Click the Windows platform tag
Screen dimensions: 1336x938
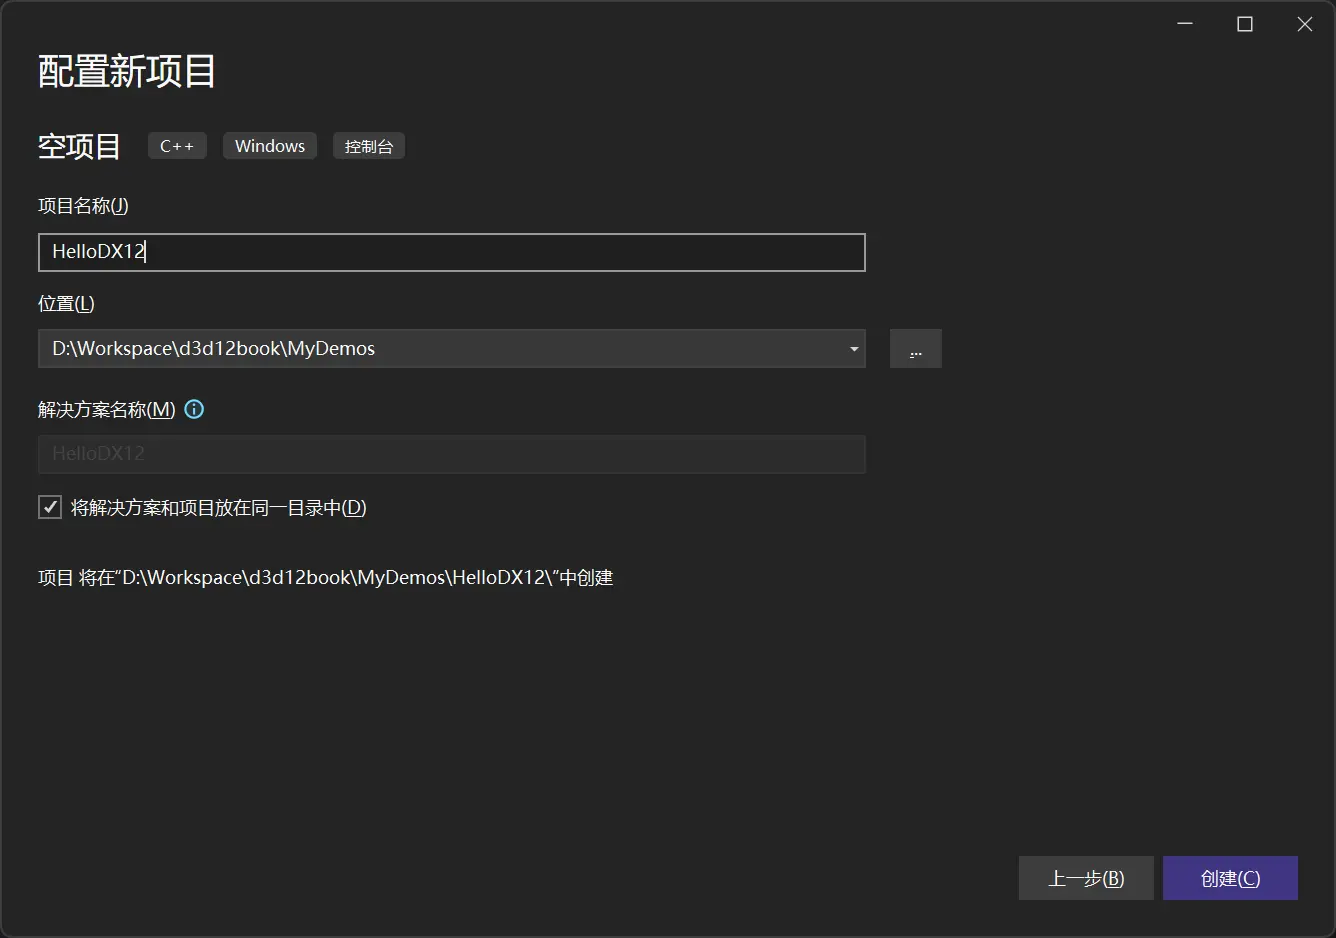point(269,145)
